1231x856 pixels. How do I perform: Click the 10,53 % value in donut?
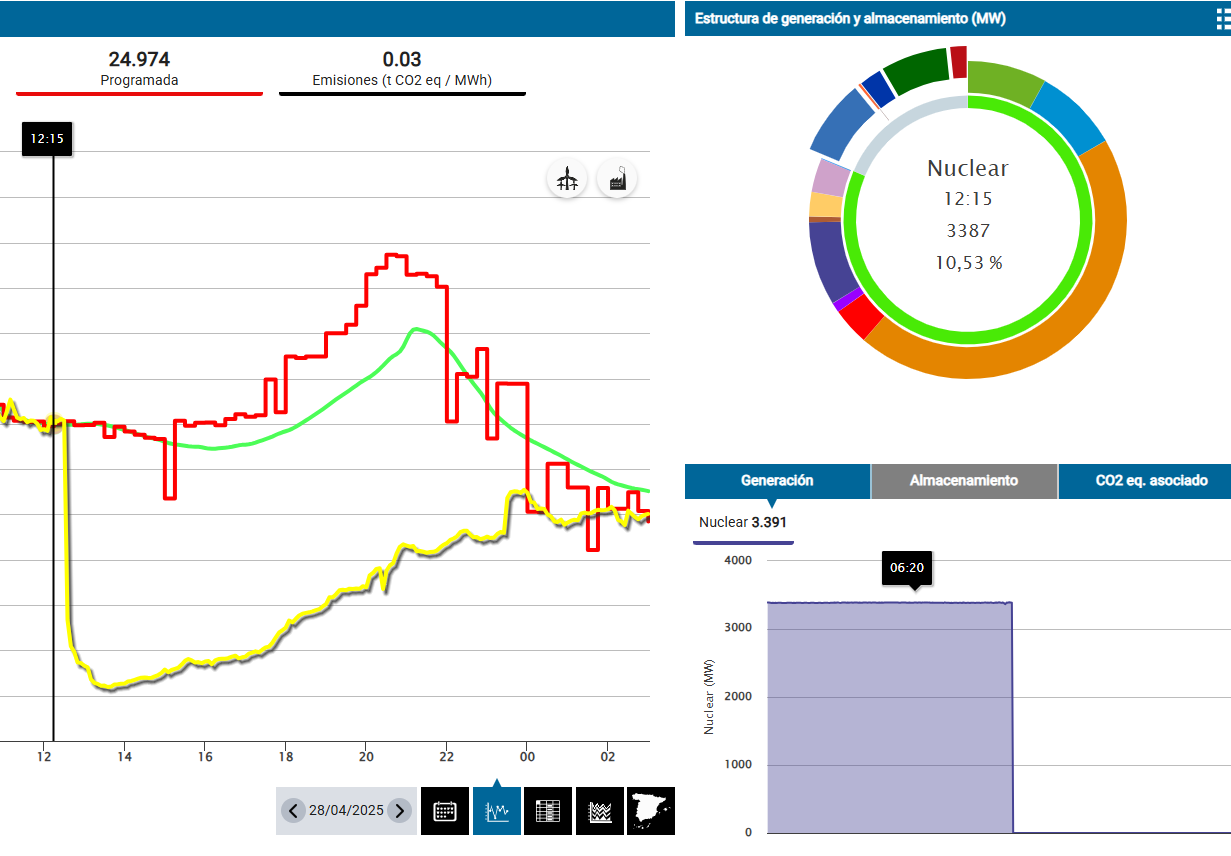point(968,263)
